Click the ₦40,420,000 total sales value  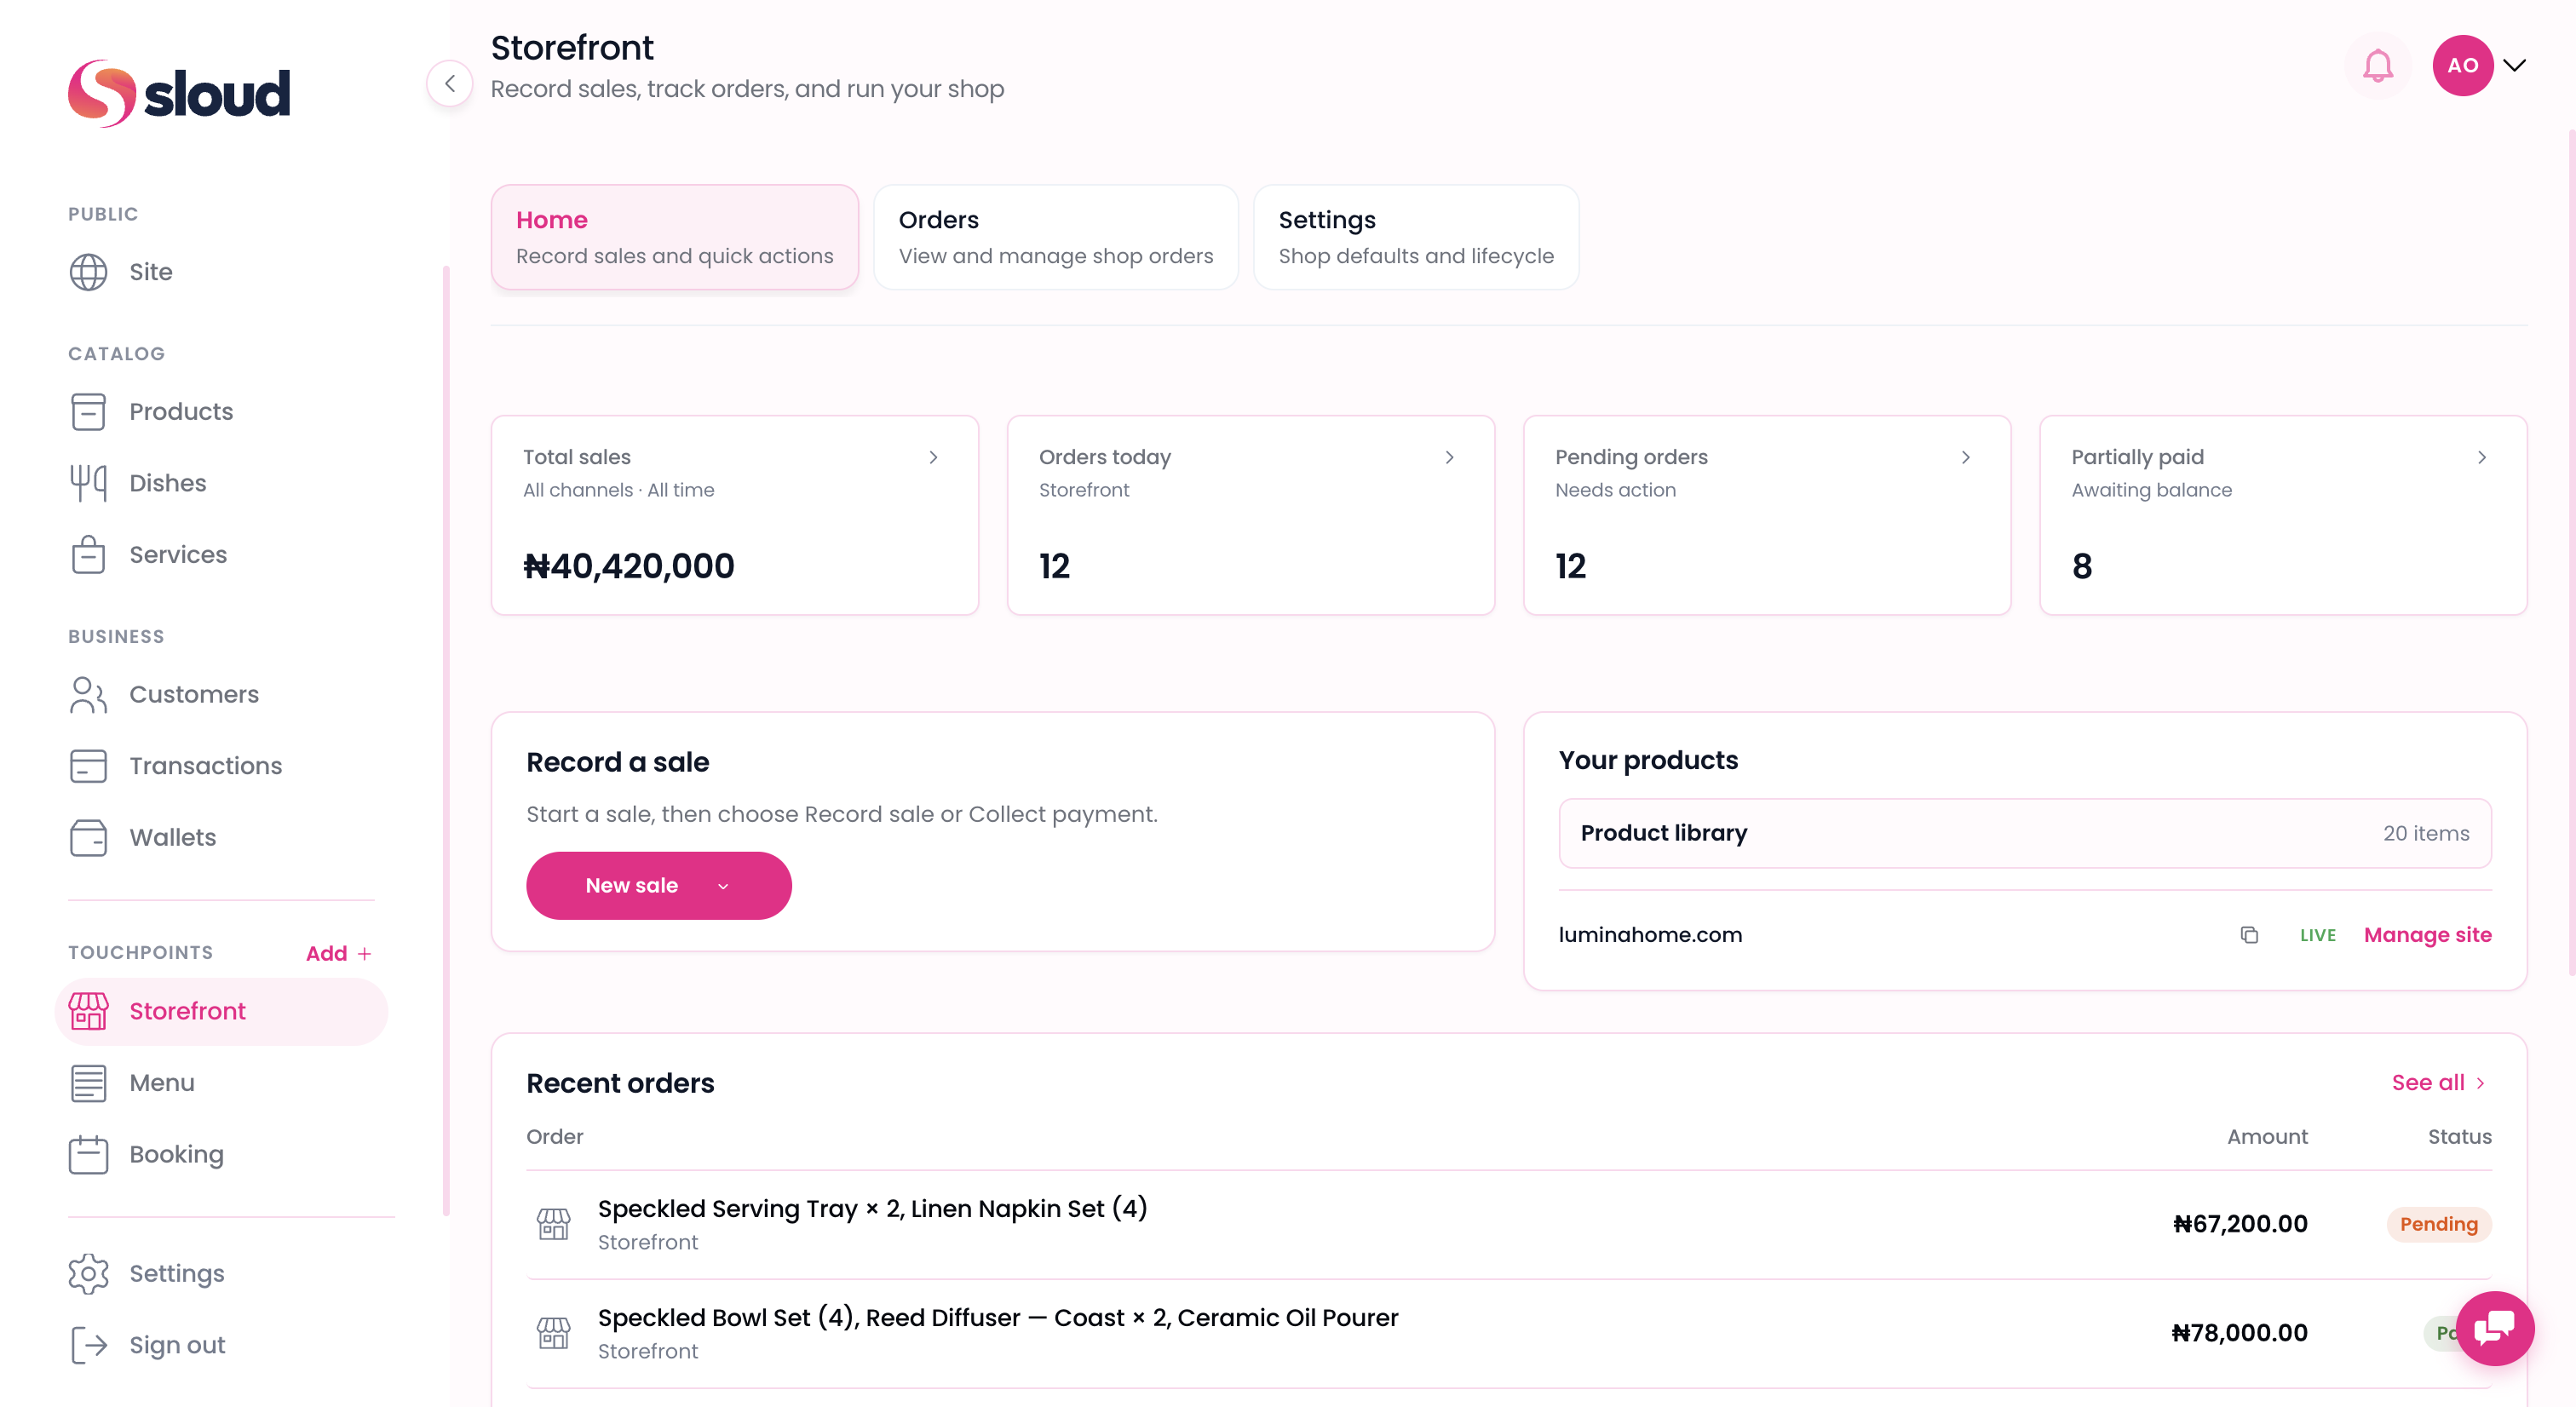click(628, 566)
